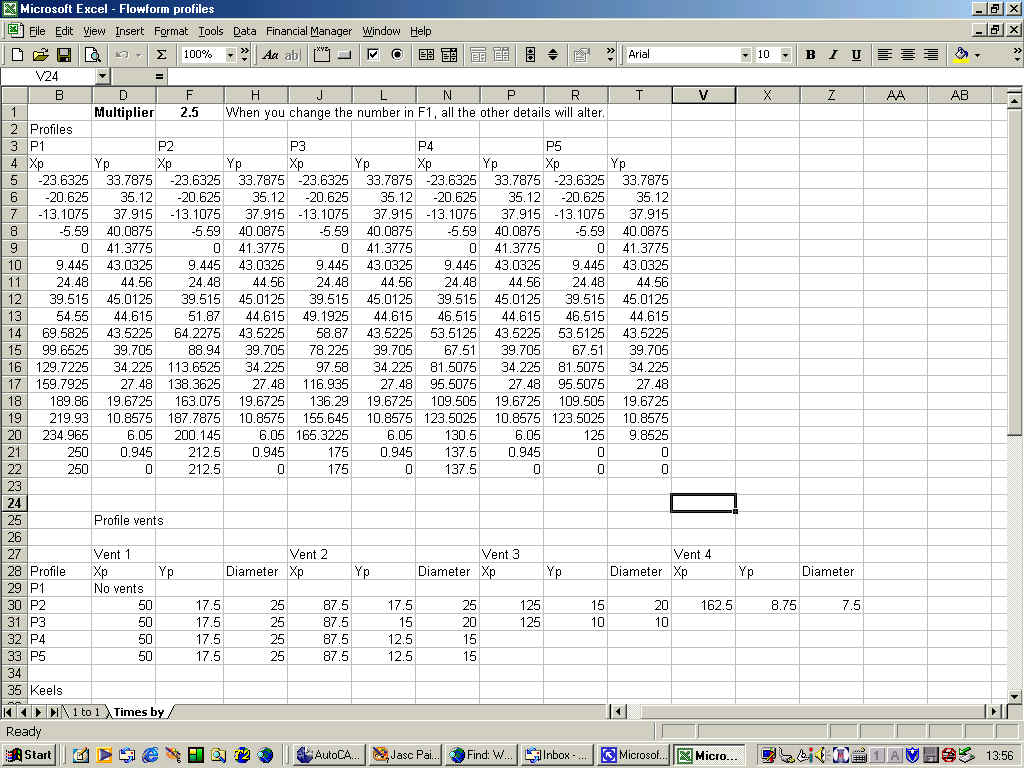Select the Option Button form control tool
Viewport: 1024px width, 768px height.
(396, 55)
